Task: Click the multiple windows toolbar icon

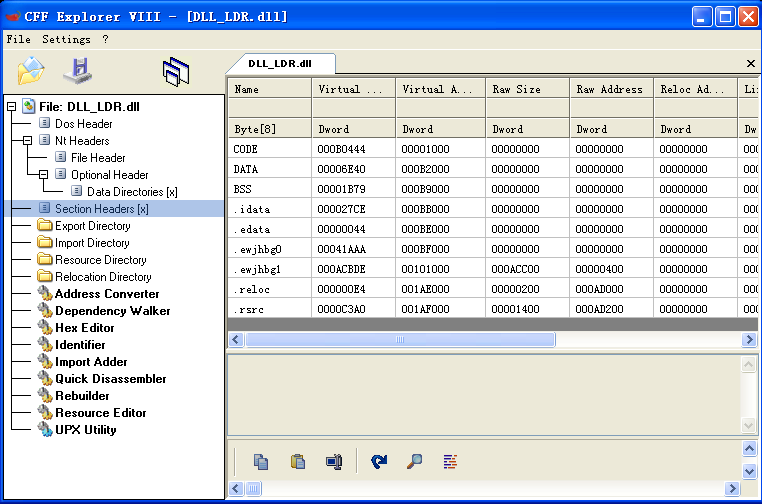Action: [176, 72]
